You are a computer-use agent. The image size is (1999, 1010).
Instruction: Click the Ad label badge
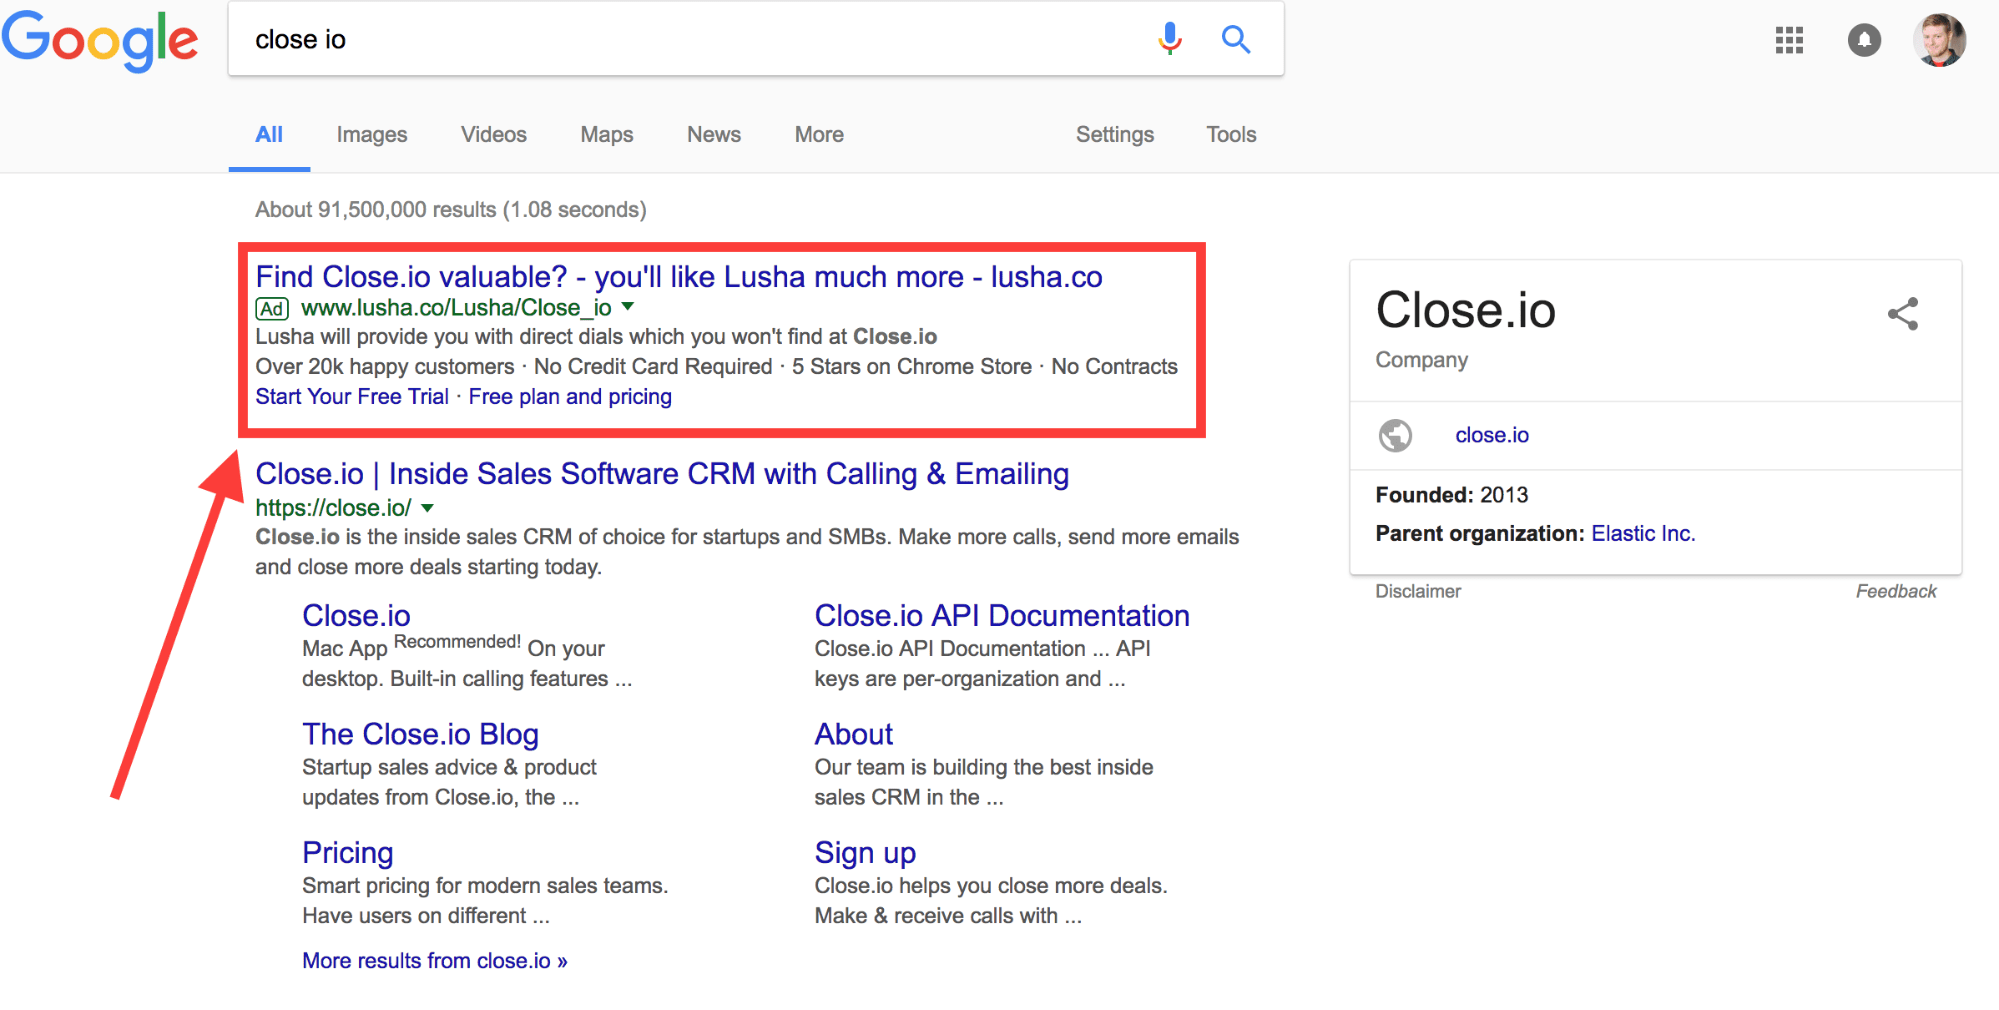click(x=272, y=309)
